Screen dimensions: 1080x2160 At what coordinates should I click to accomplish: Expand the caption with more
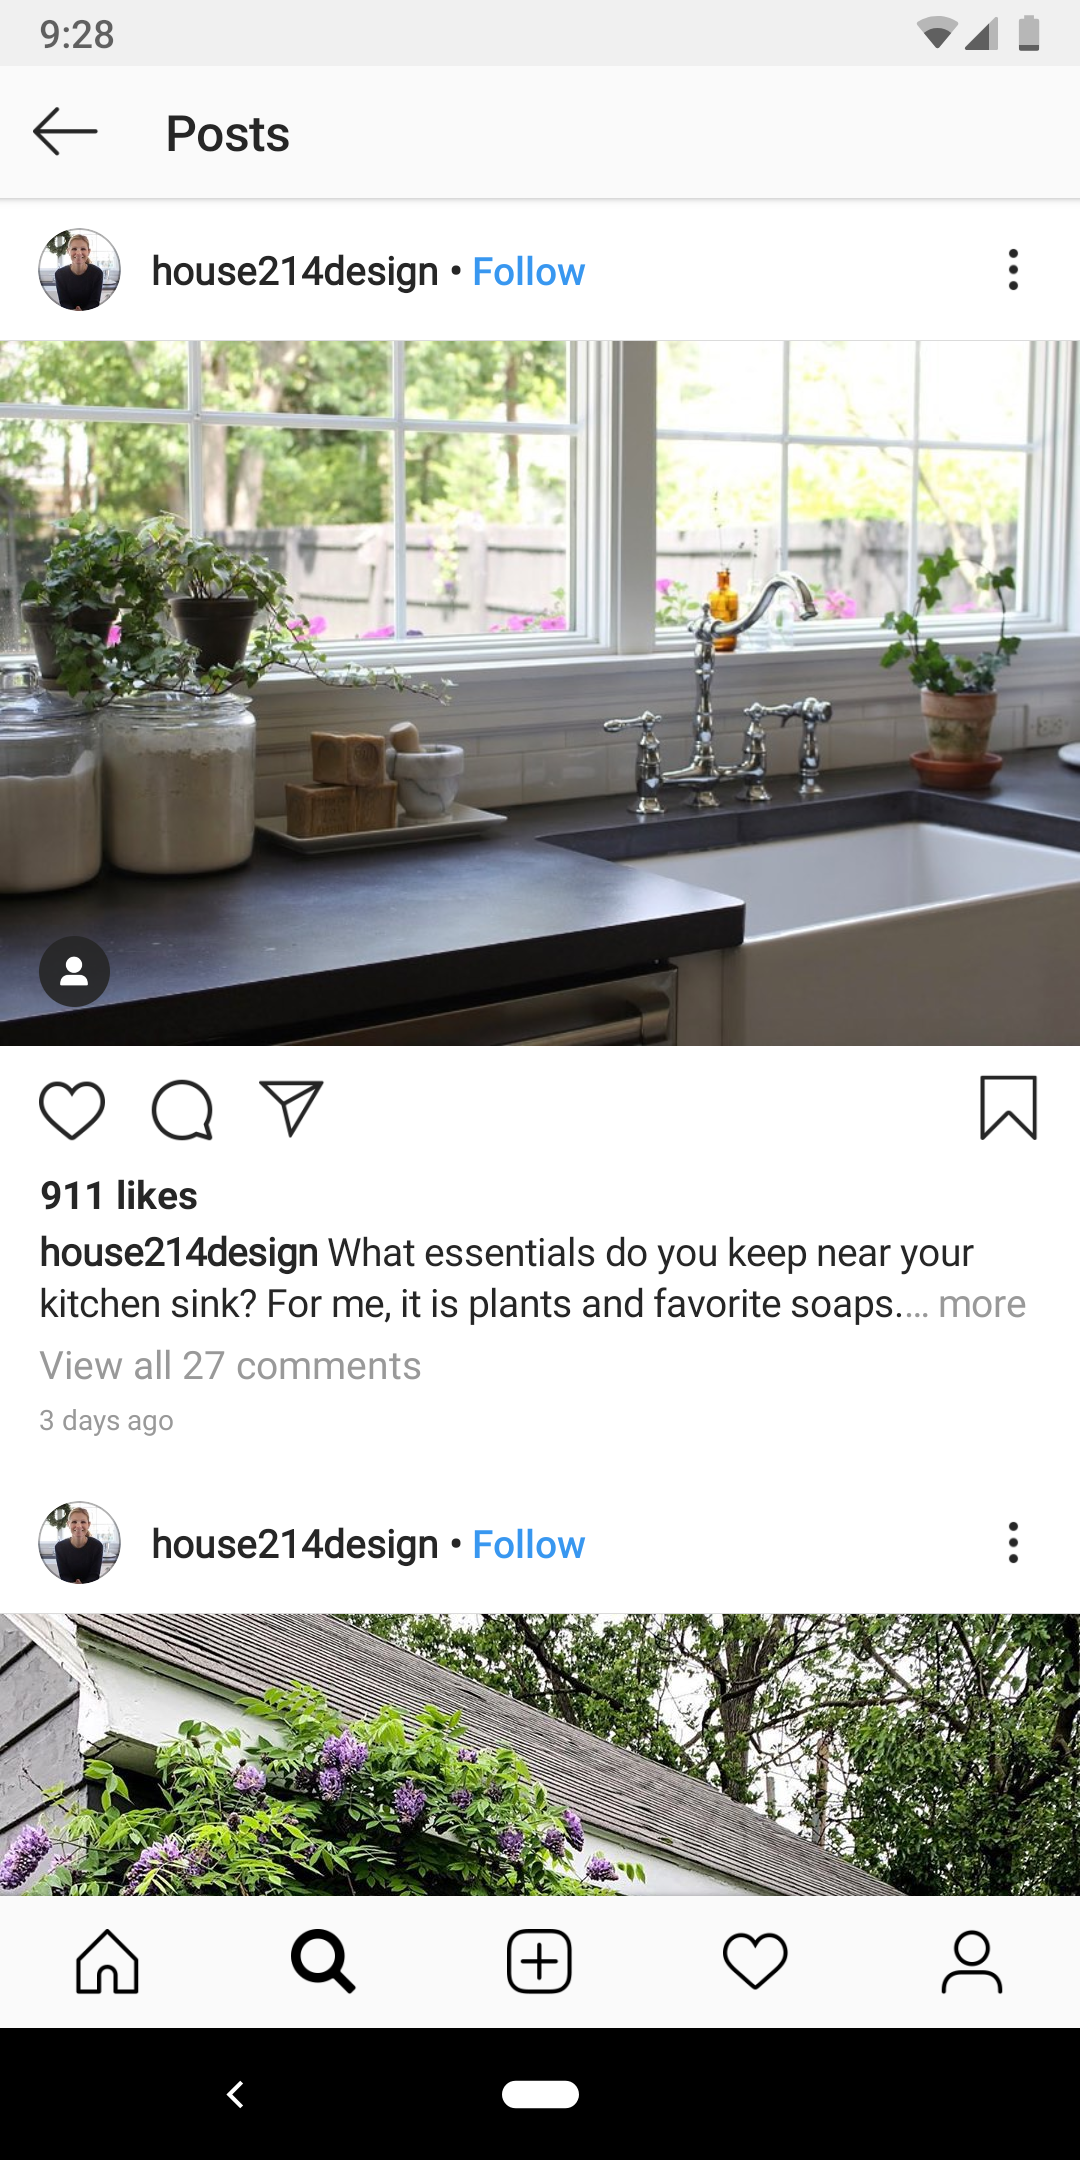pyautogui.click(x=982, y=1304)
